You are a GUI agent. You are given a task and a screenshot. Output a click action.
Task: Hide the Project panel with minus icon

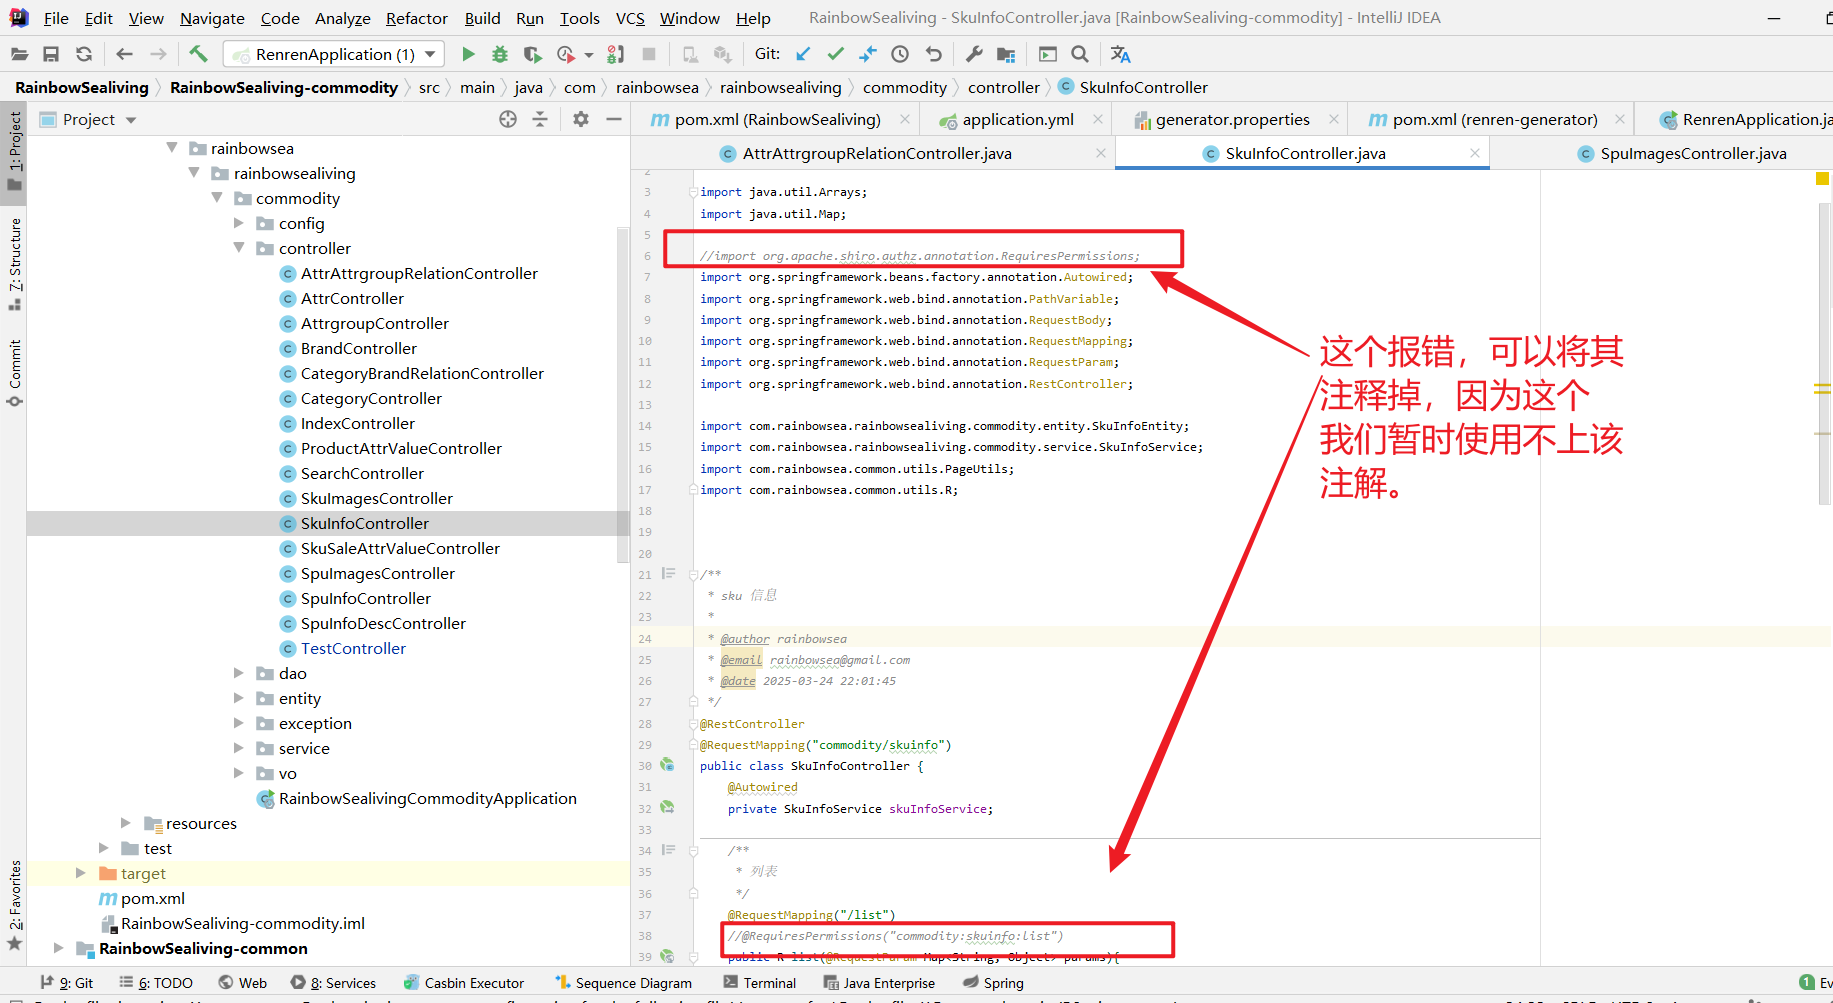click(614, 120)
